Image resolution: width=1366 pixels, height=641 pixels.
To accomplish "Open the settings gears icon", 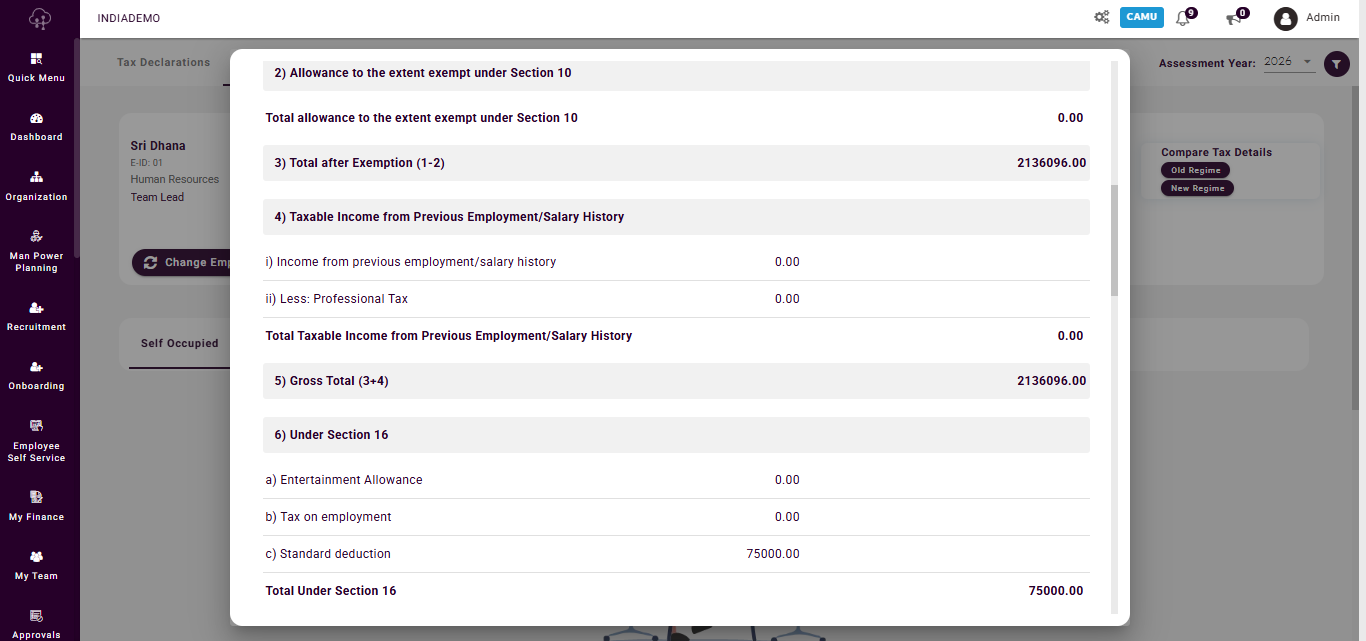I will click(x=1101, y=18).
